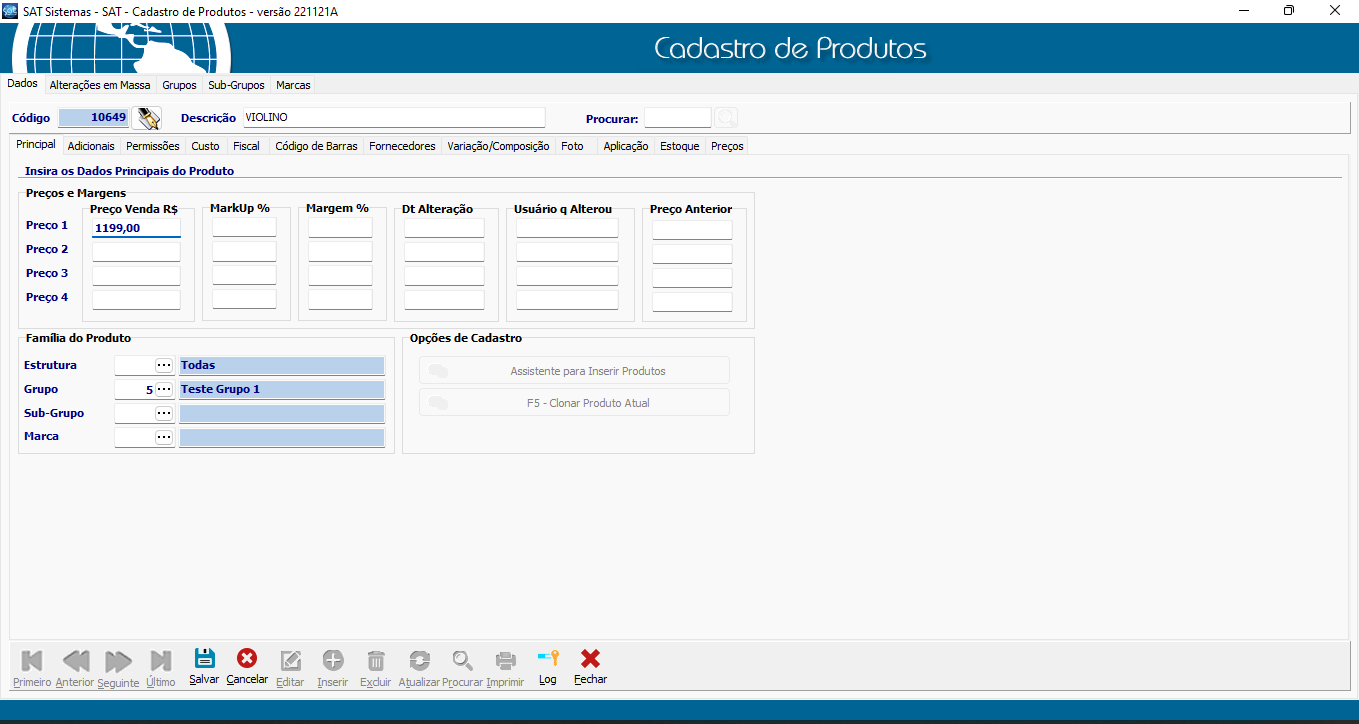The height and width of the screenshot is (724, 1359).
Task: Click Assistente para Inserir Produtos button
Action: coord(574,371)
